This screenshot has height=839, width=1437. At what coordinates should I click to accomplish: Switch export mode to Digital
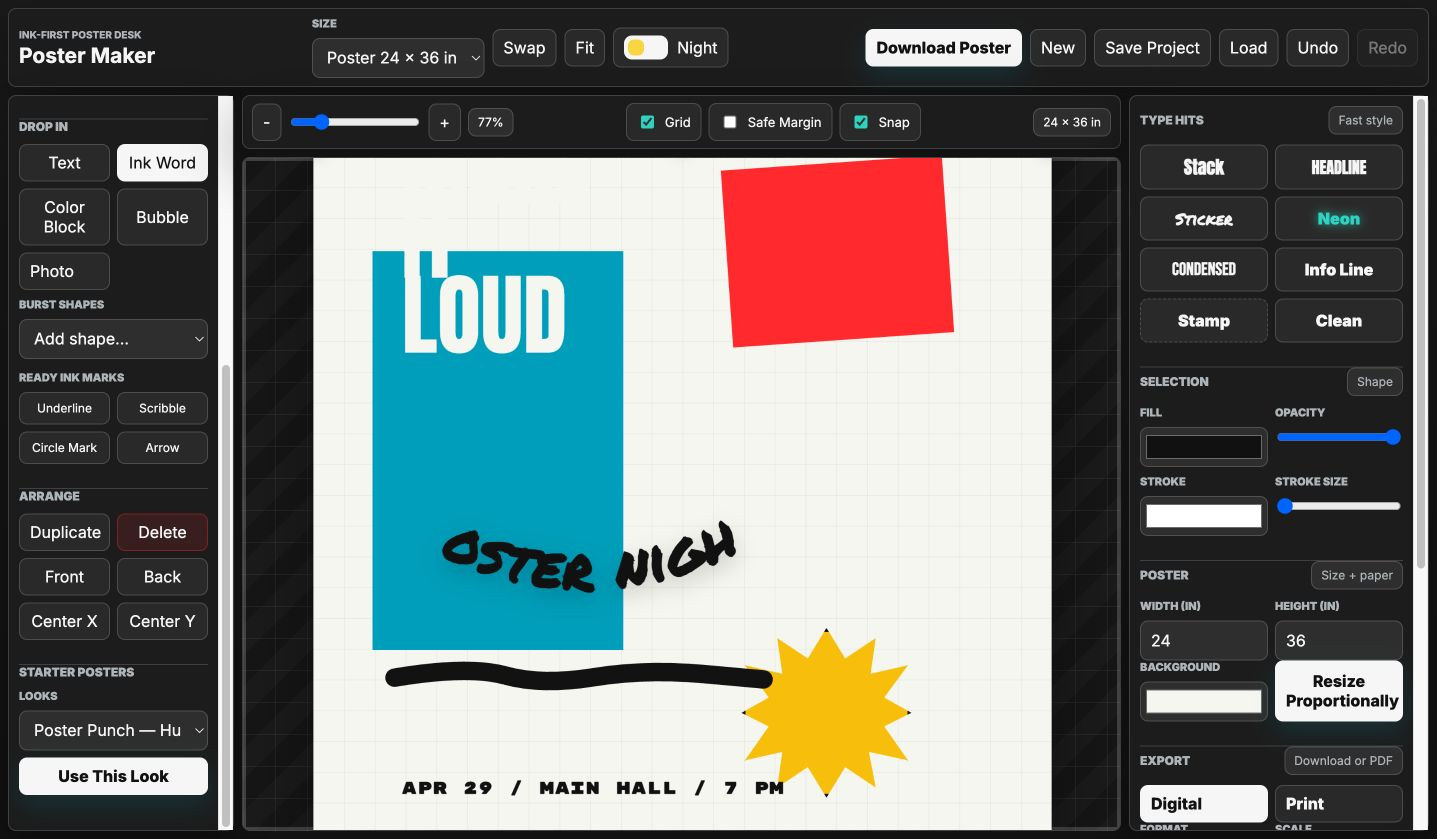(1204, 804)
